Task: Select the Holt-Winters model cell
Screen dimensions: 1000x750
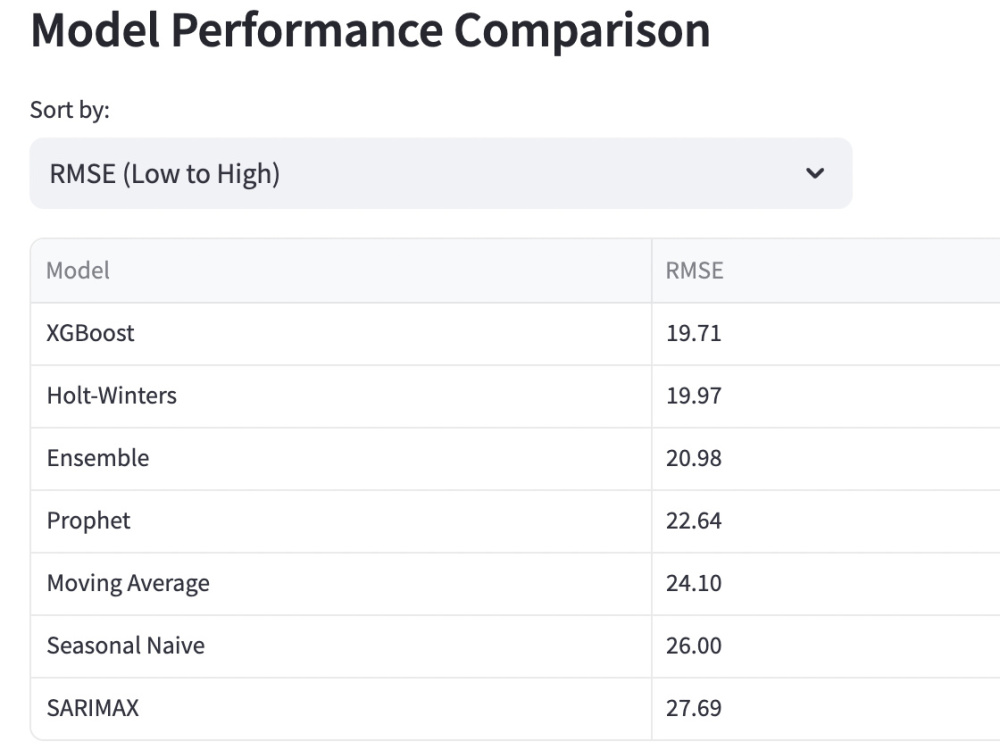Action: 341,396
